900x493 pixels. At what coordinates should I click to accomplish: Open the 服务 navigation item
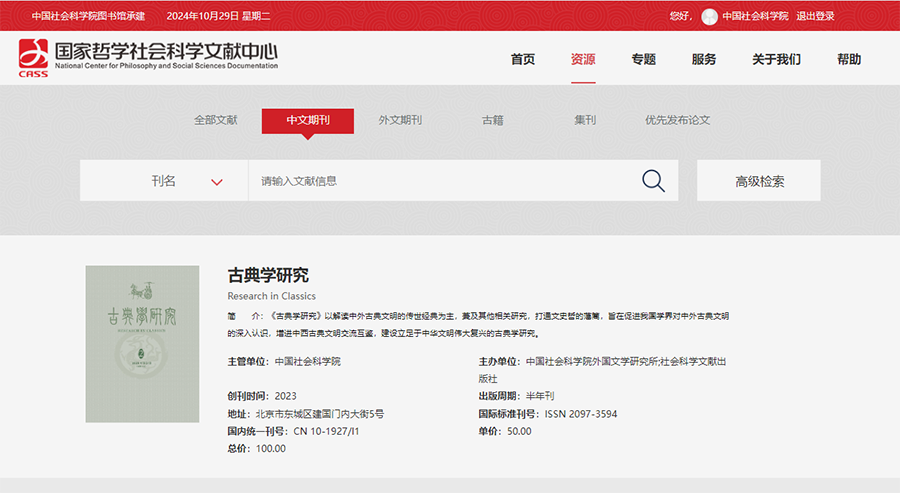(704, 59)
